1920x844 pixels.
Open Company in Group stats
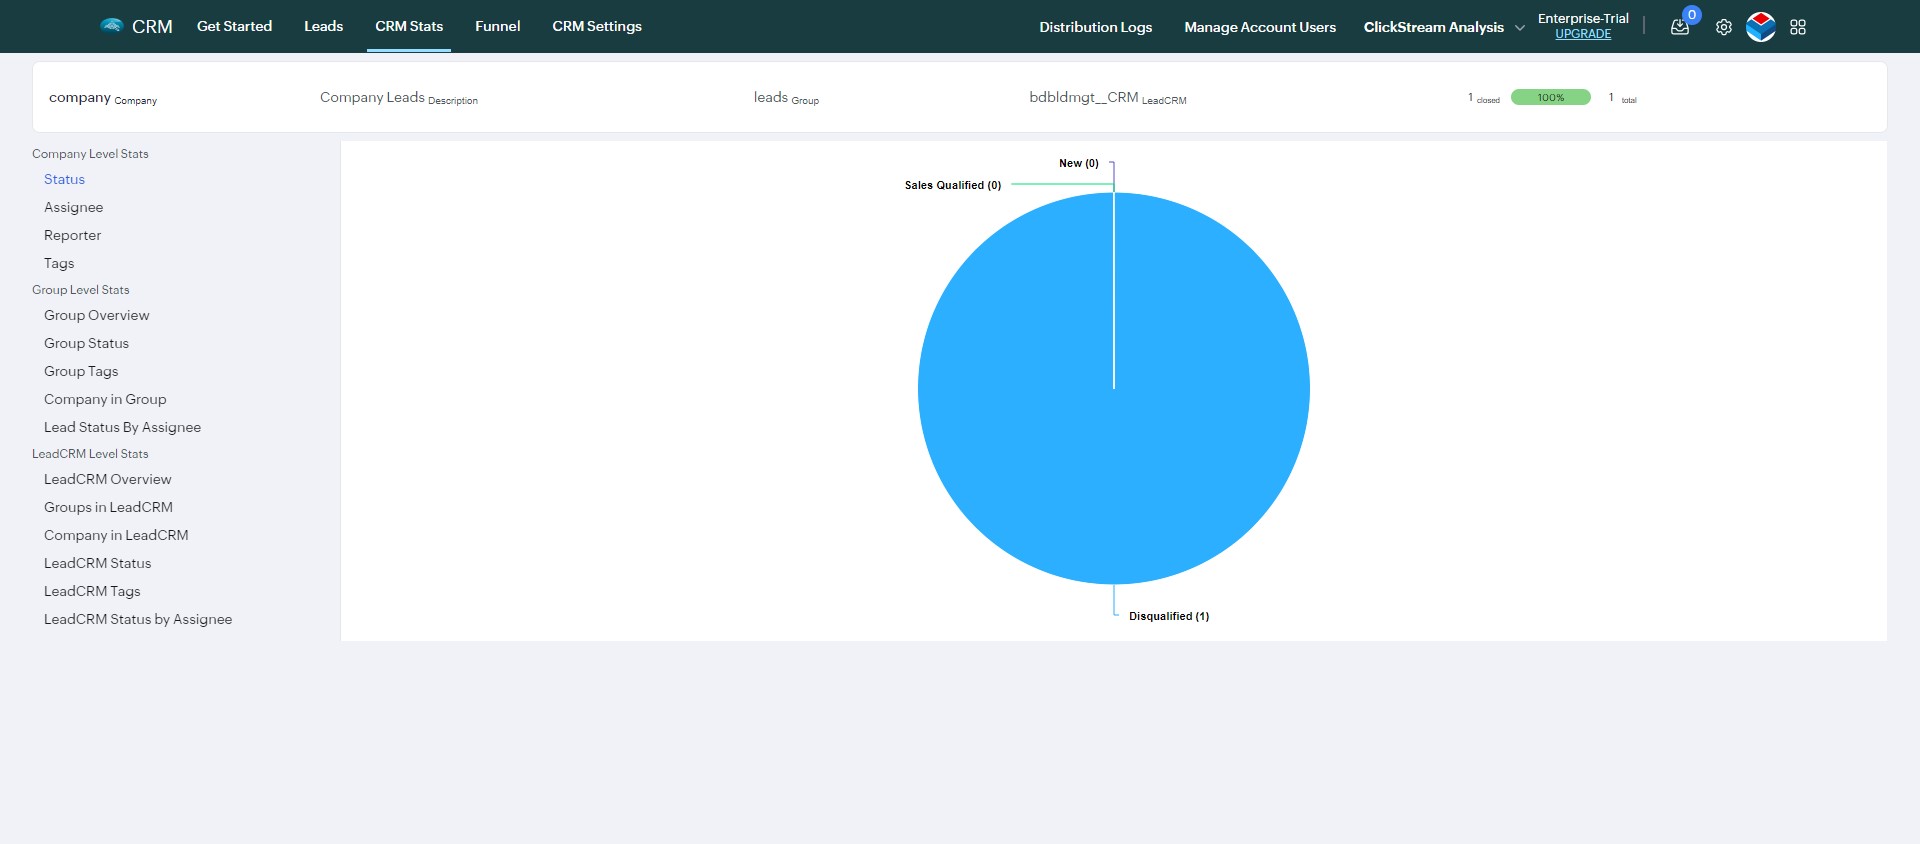click(105, 399)
